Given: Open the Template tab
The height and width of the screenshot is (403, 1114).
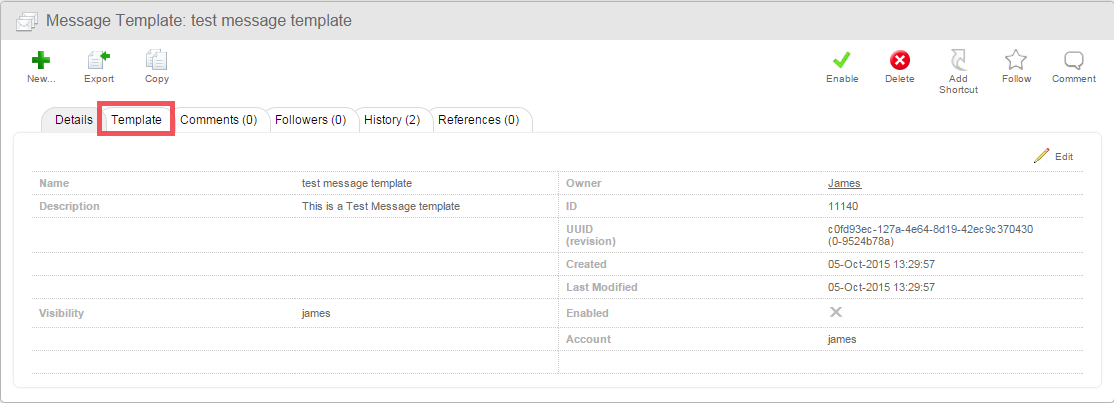Looking at the screenshot, I should [x=136, y=120].
